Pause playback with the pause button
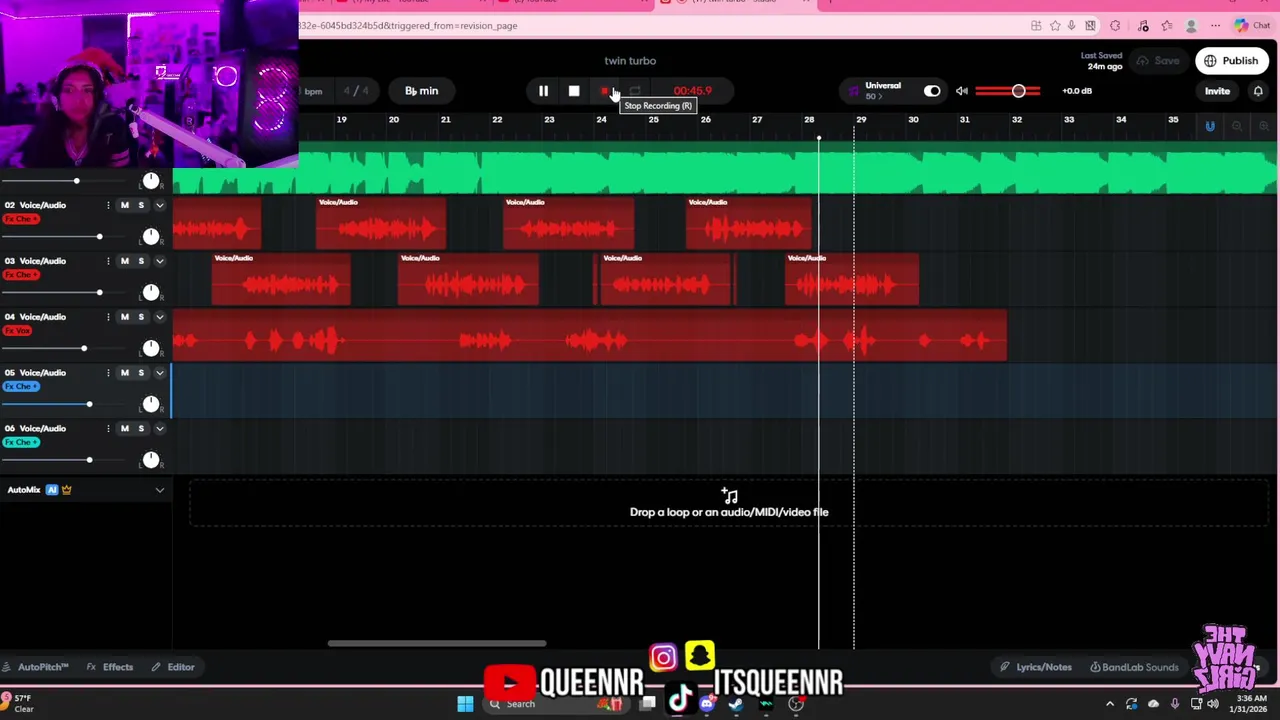This screenshot has width=1280, height=720. pos(543,91)
